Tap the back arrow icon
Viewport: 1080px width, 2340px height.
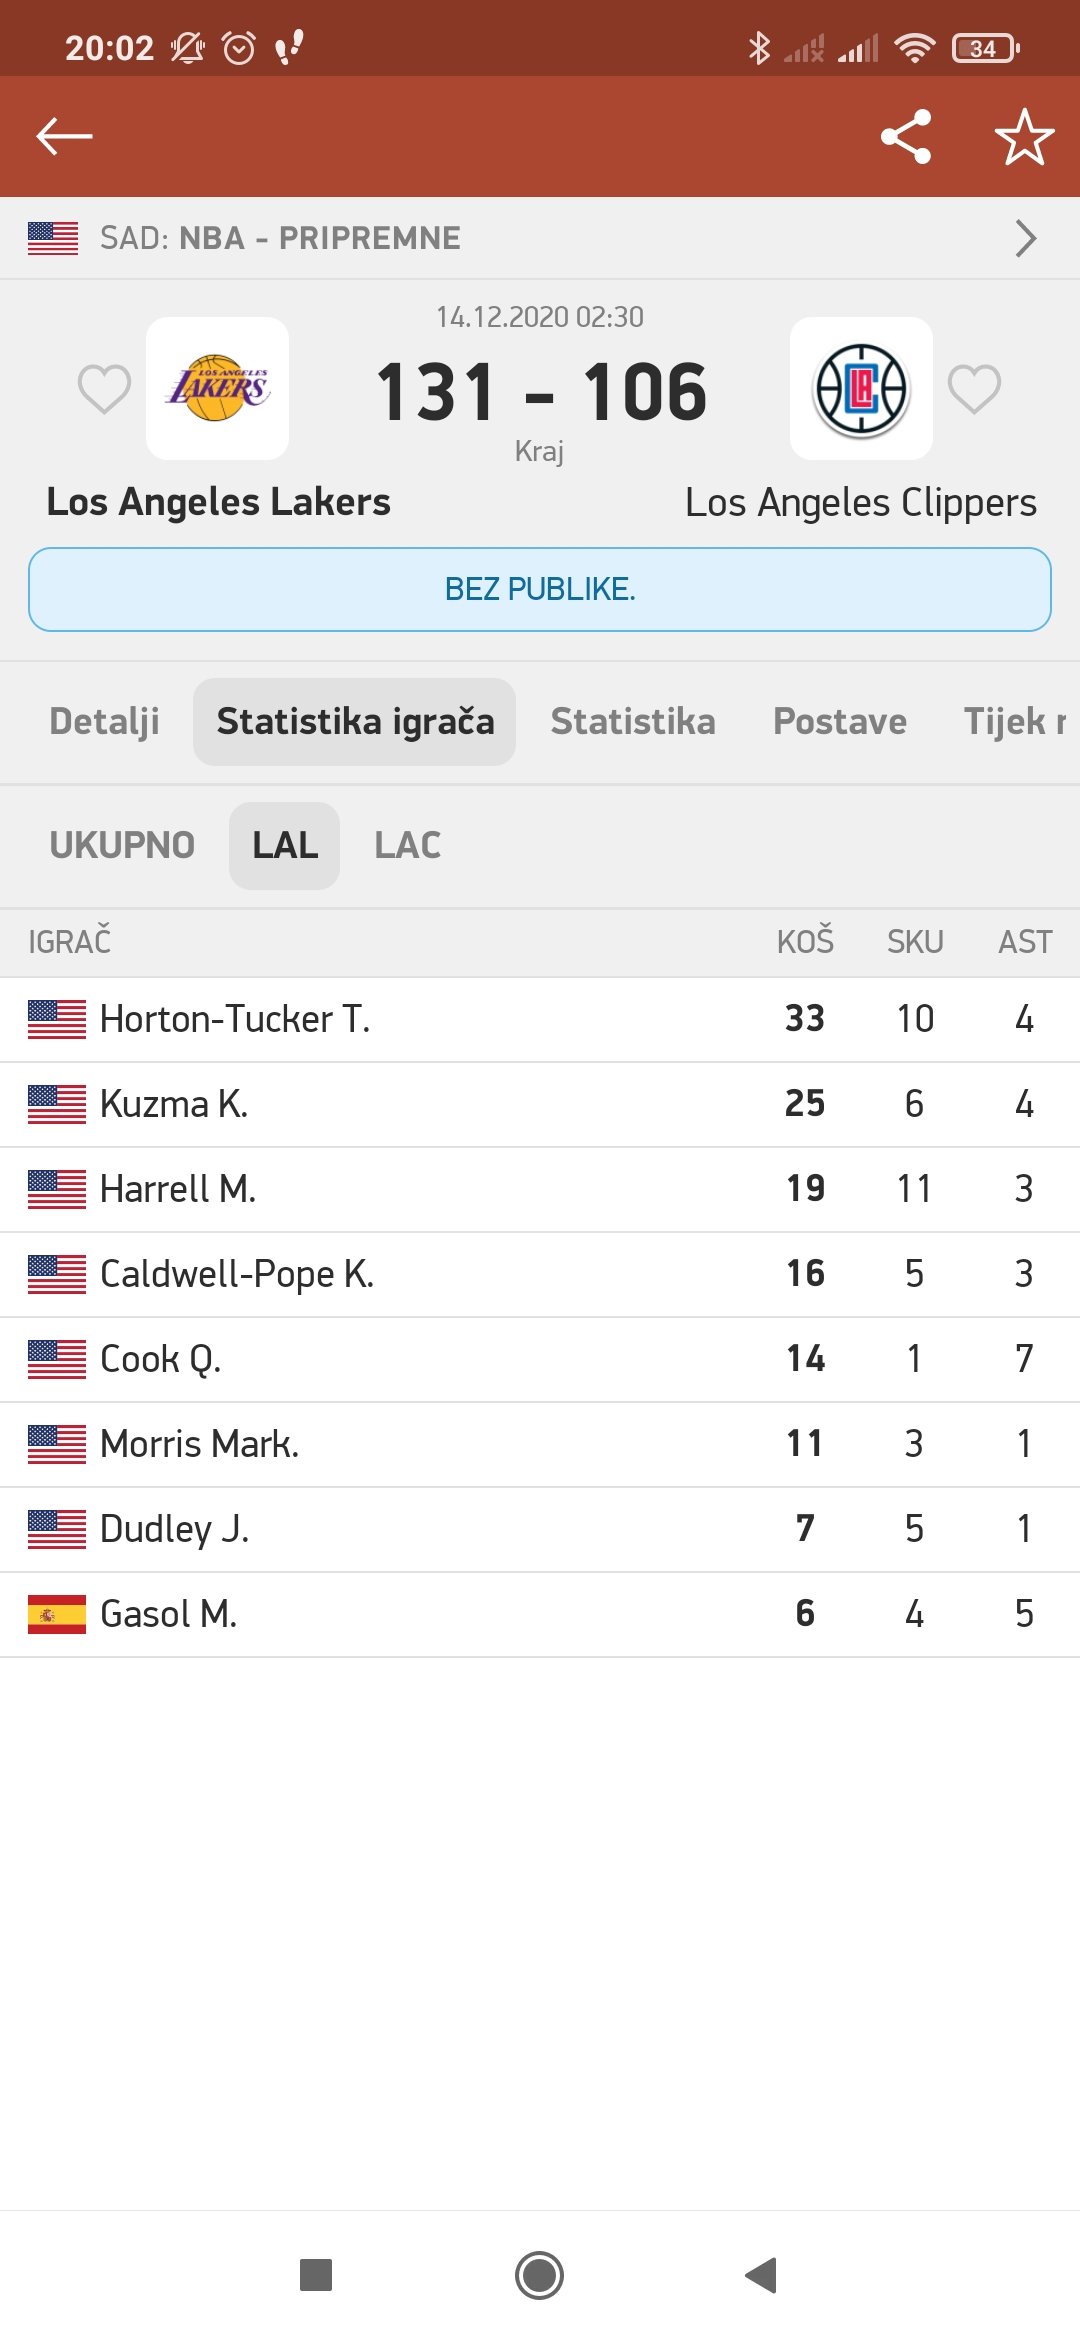click(x=64, y=136)
